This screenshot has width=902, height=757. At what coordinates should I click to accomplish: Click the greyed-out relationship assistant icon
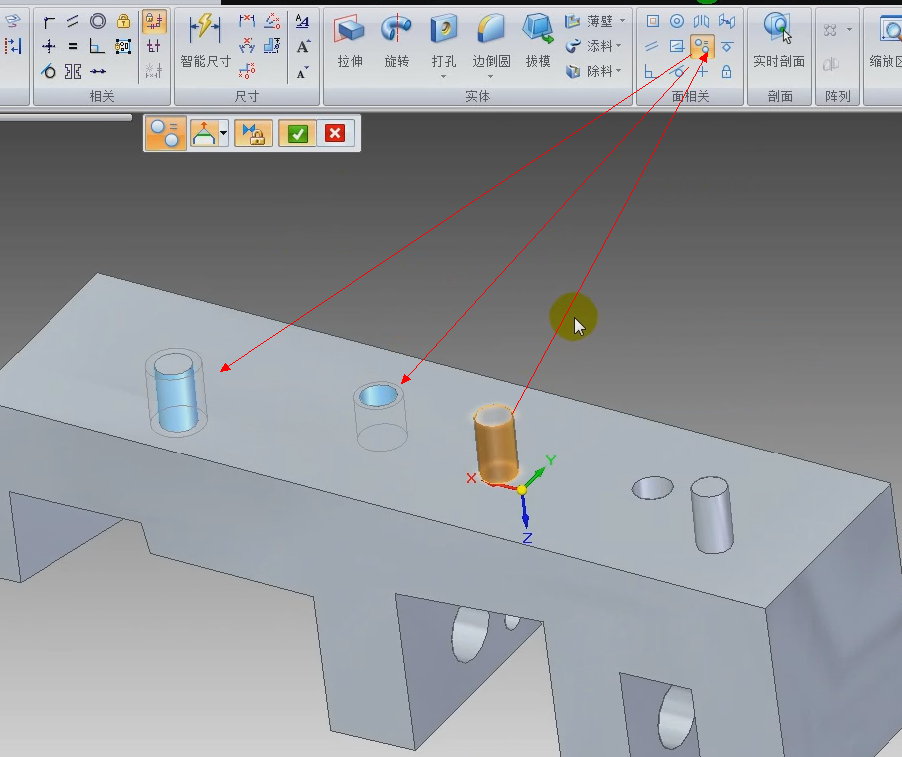click(154, 71)
